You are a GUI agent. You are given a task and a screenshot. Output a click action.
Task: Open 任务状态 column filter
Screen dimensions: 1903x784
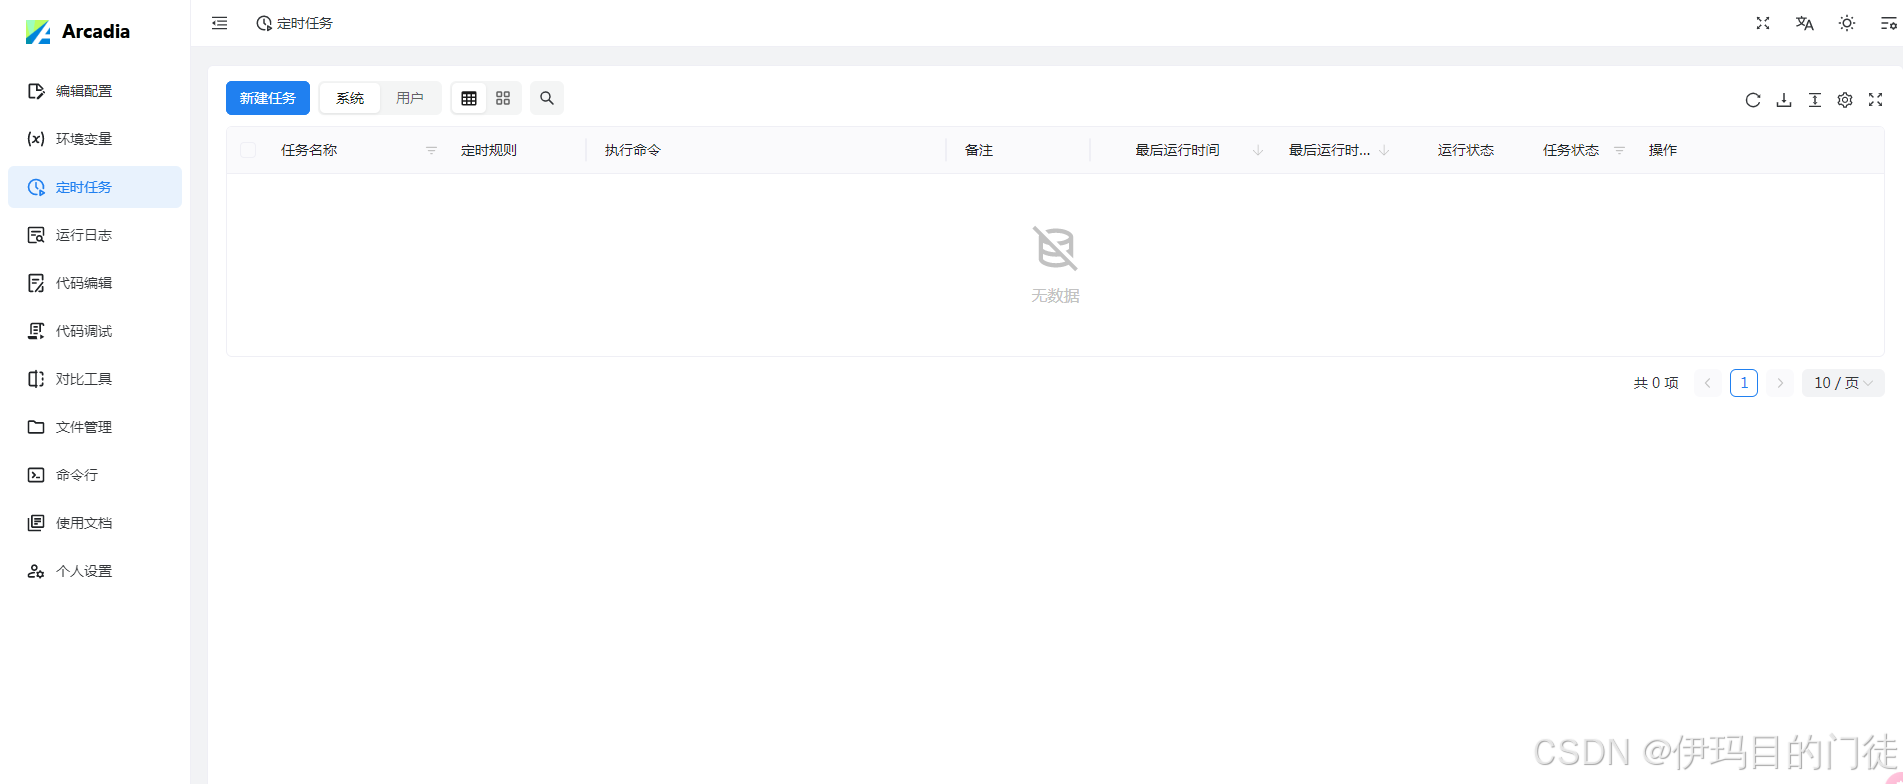[1619, 150]
